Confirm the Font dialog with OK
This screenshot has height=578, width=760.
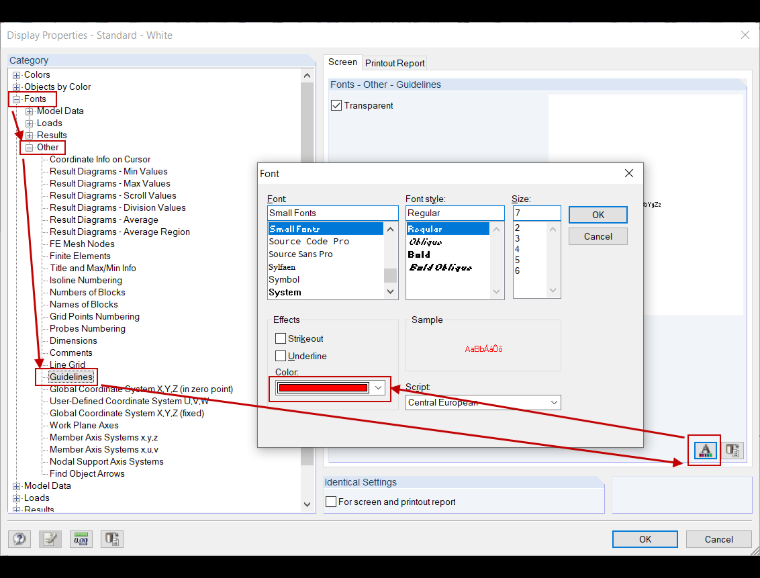point(598,215)
